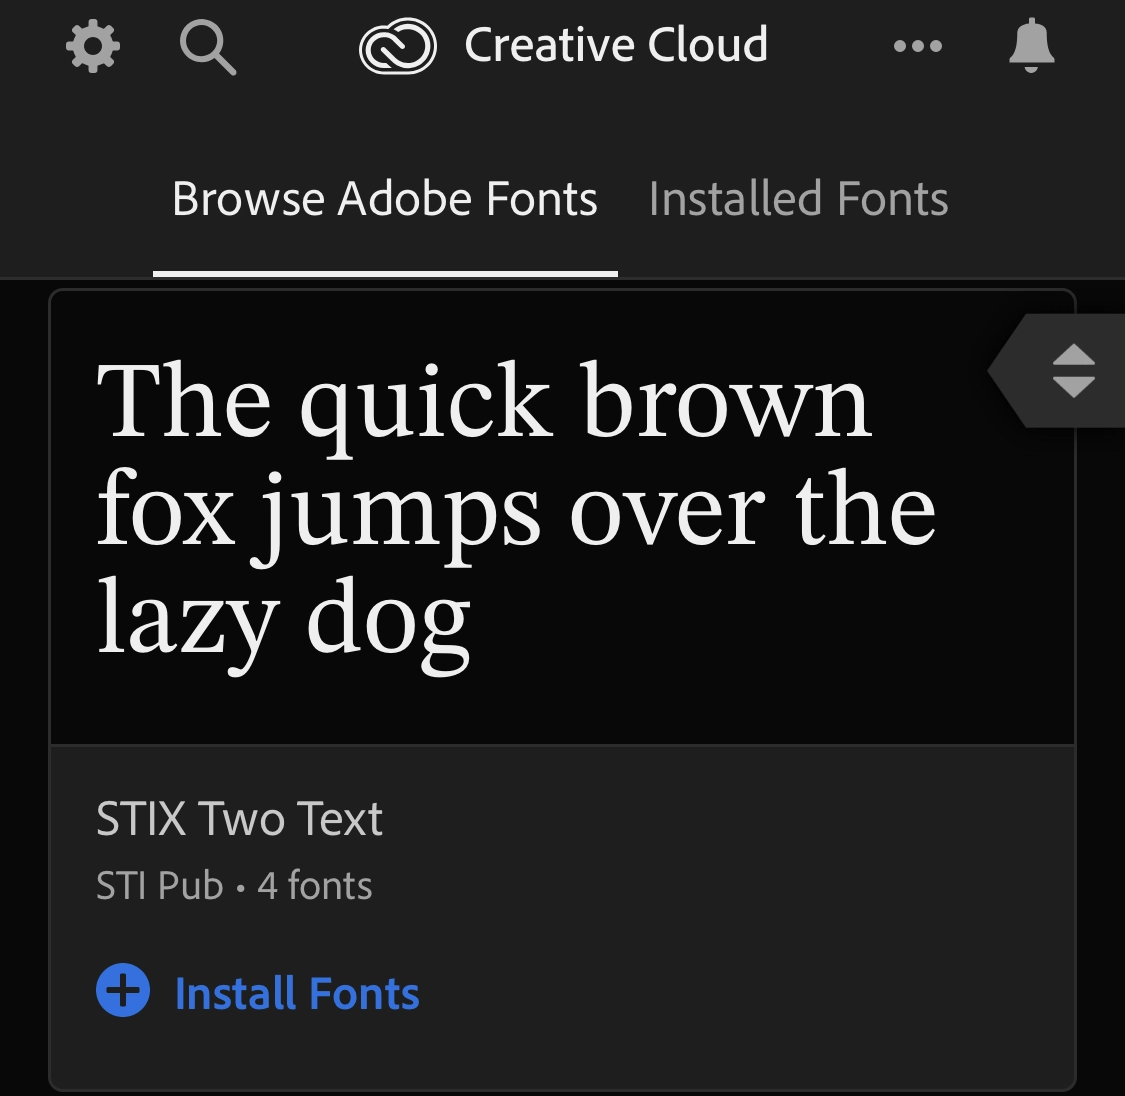Click the Creative Cloud logo icon
1125x1096 pixels.
(397, 46)
